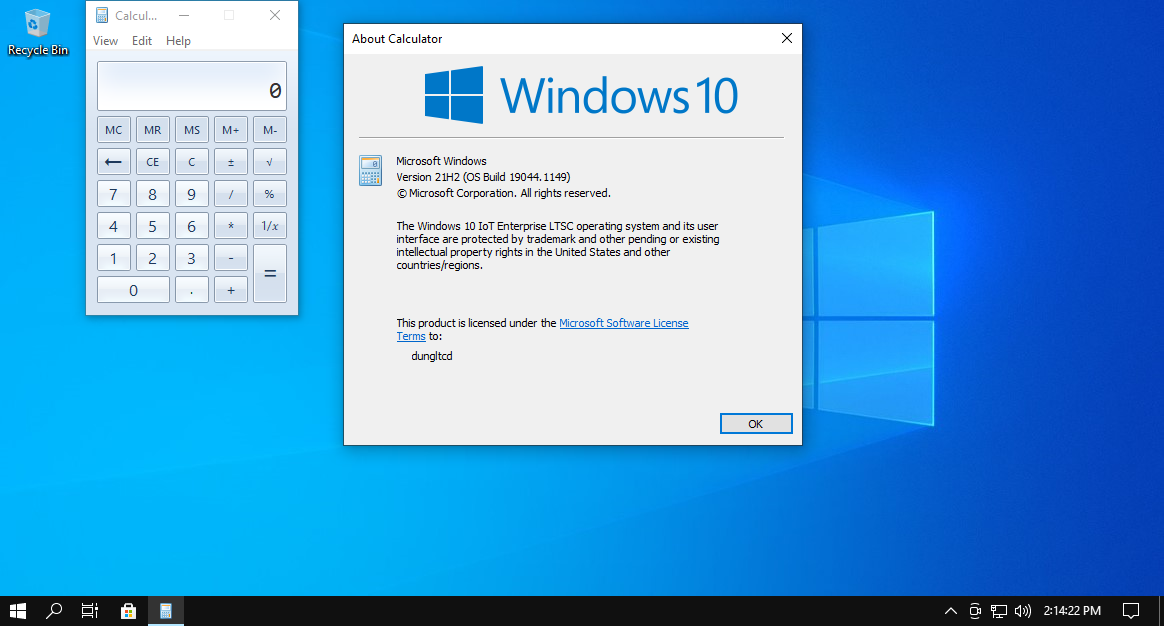1164x626 pixels.
Task: Click the Calculator display field showing 0
Action: (192, 86)
